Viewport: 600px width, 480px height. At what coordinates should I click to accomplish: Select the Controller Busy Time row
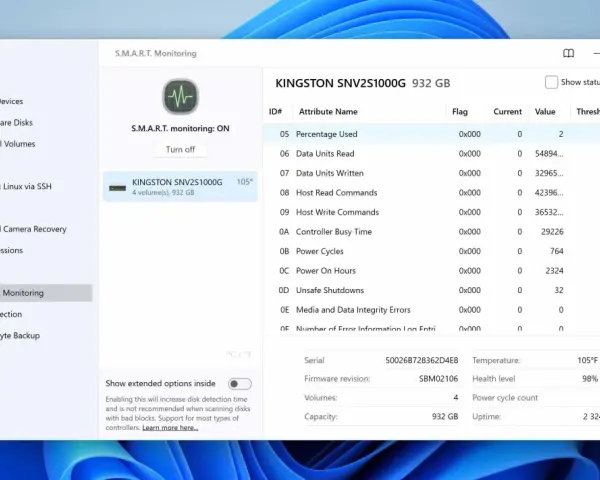coord(431,232)
